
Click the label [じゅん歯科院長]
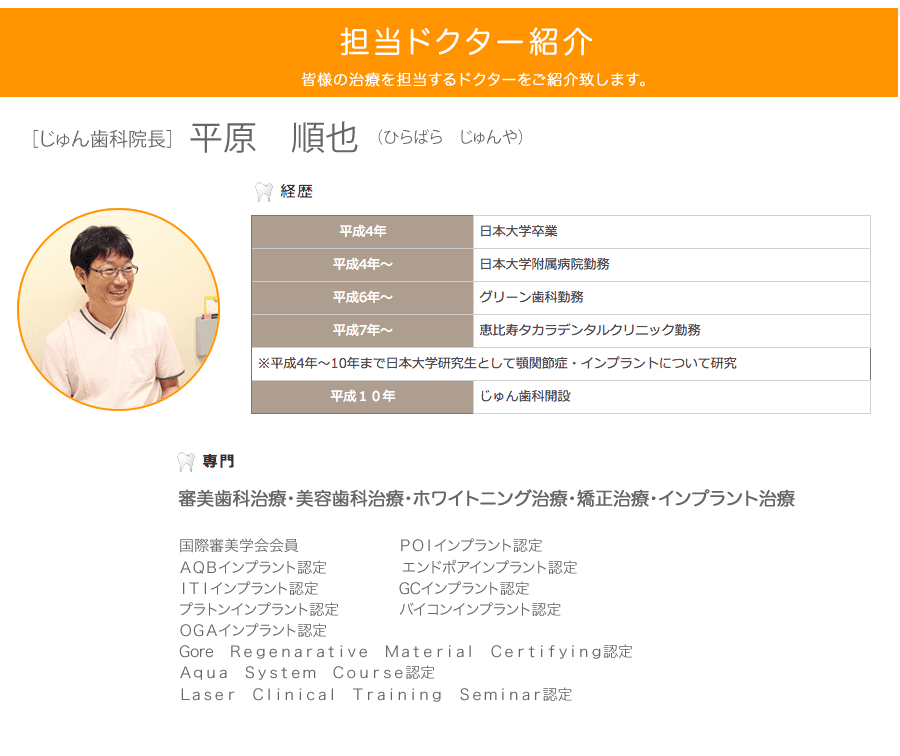tap(102, 139)
